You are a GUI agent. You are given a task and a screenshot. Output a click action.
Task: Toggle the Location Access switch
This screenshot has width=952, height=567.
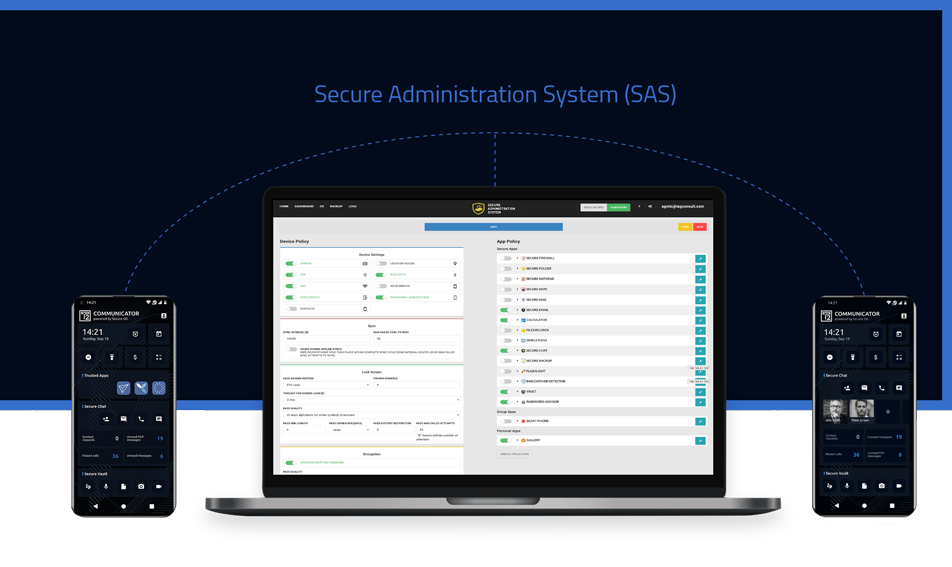(x=381, y=263)
